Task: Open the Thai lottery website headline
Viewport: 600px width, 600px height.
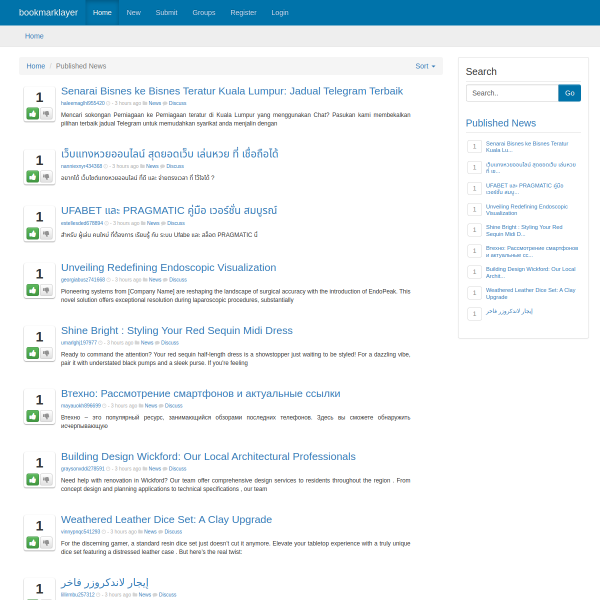Action: pyautogui.click(x=170, y=154)
